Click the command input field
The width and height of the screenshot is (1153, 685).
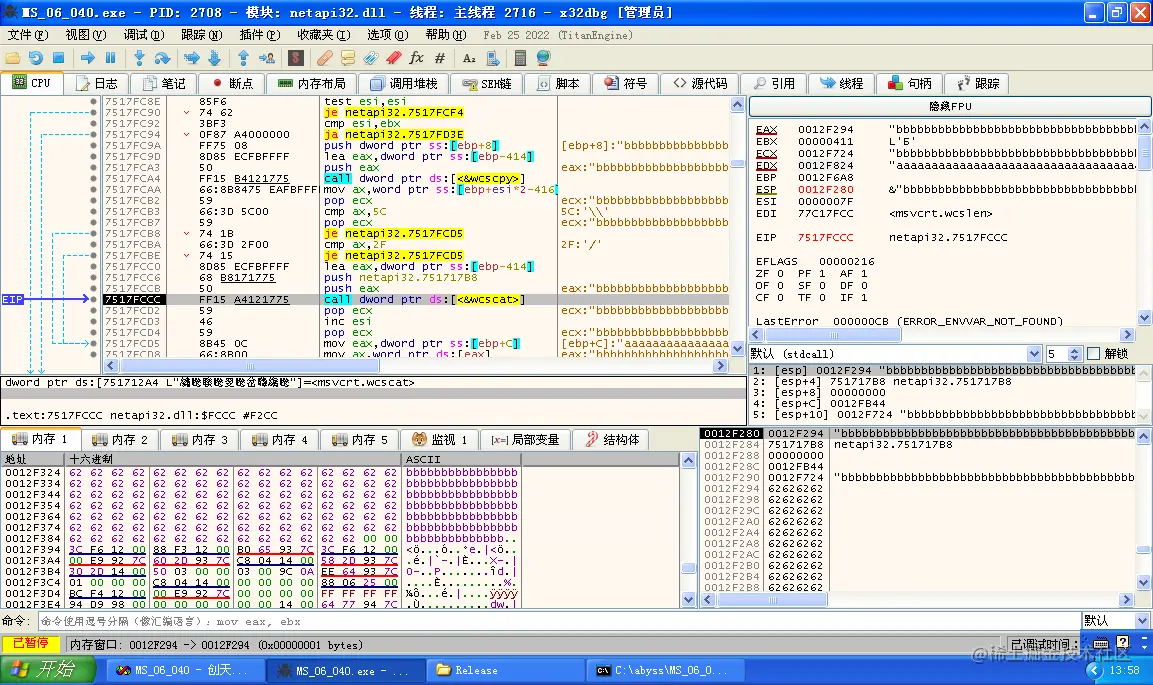click(559, 621)
